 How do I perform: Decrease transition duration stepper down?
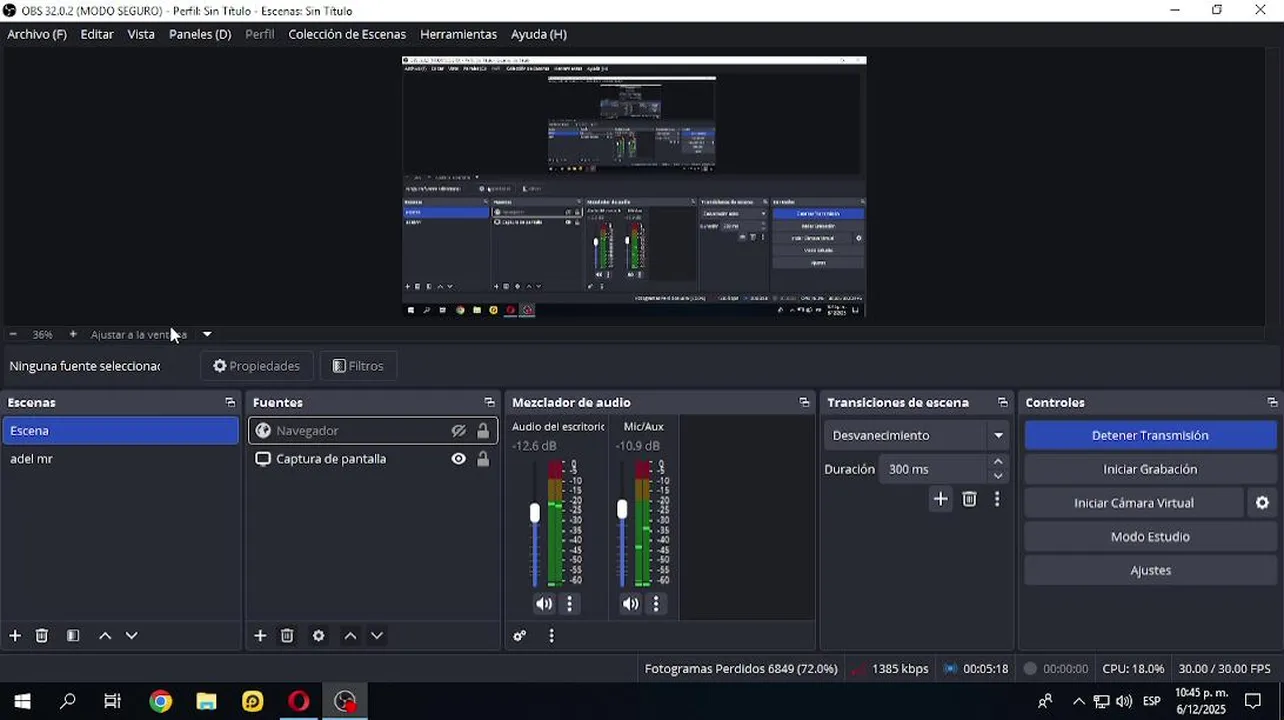pos(998,476)
